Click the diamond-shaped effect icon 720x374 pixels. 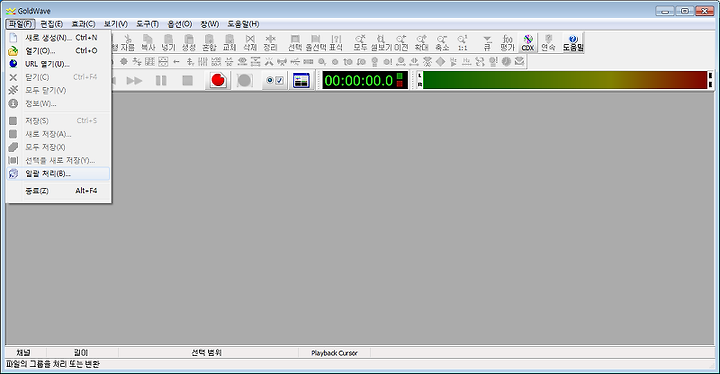440,62
